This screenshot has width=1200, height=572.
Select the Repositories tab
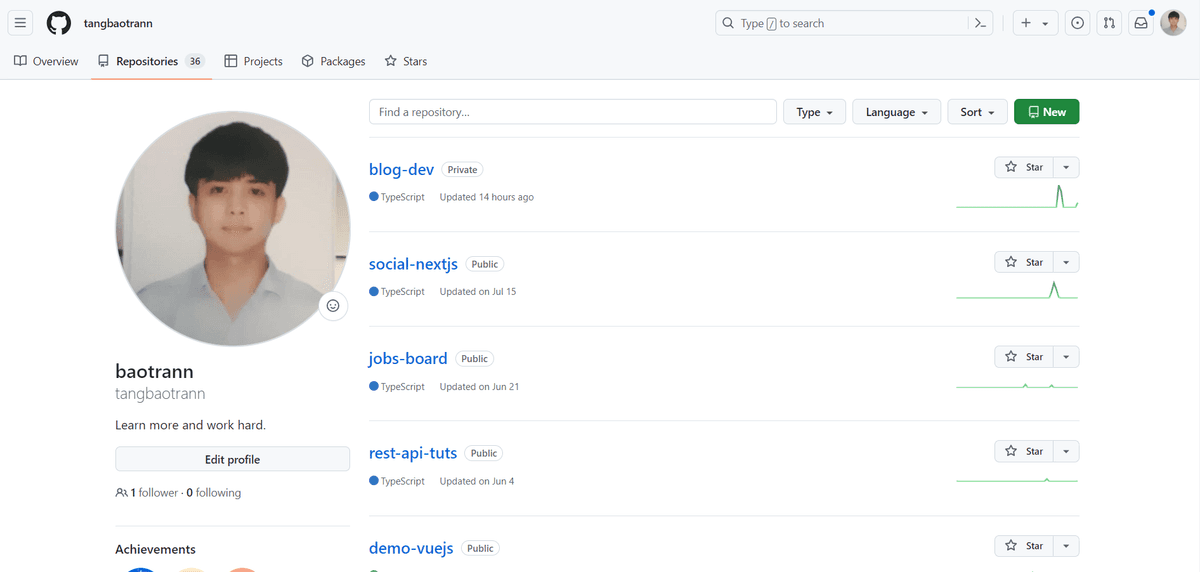(151, 61)
